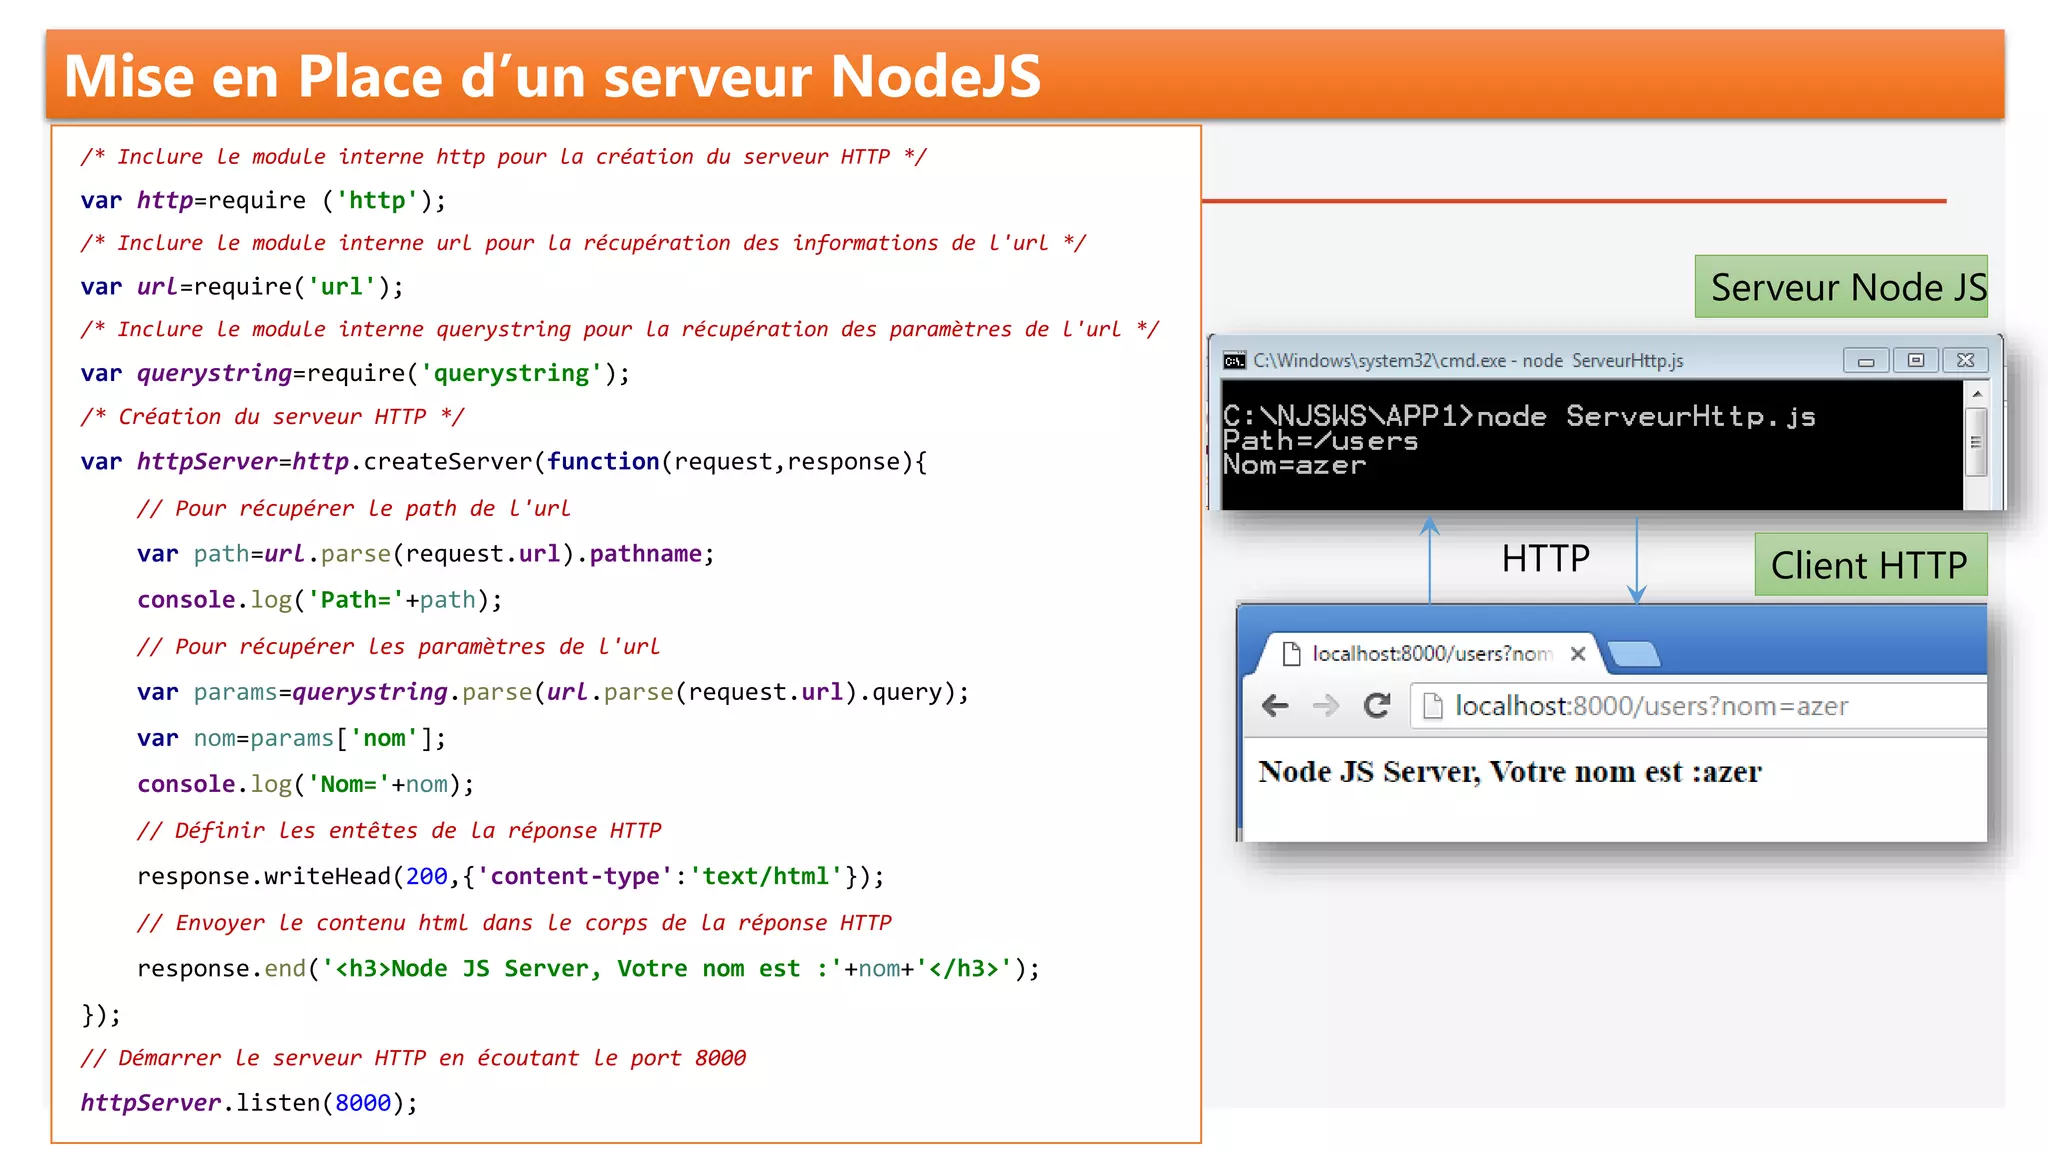Click 'node ServeurHttp.js' command line
Screen dimensions: 2048x1152
(x=1519, y=416)
